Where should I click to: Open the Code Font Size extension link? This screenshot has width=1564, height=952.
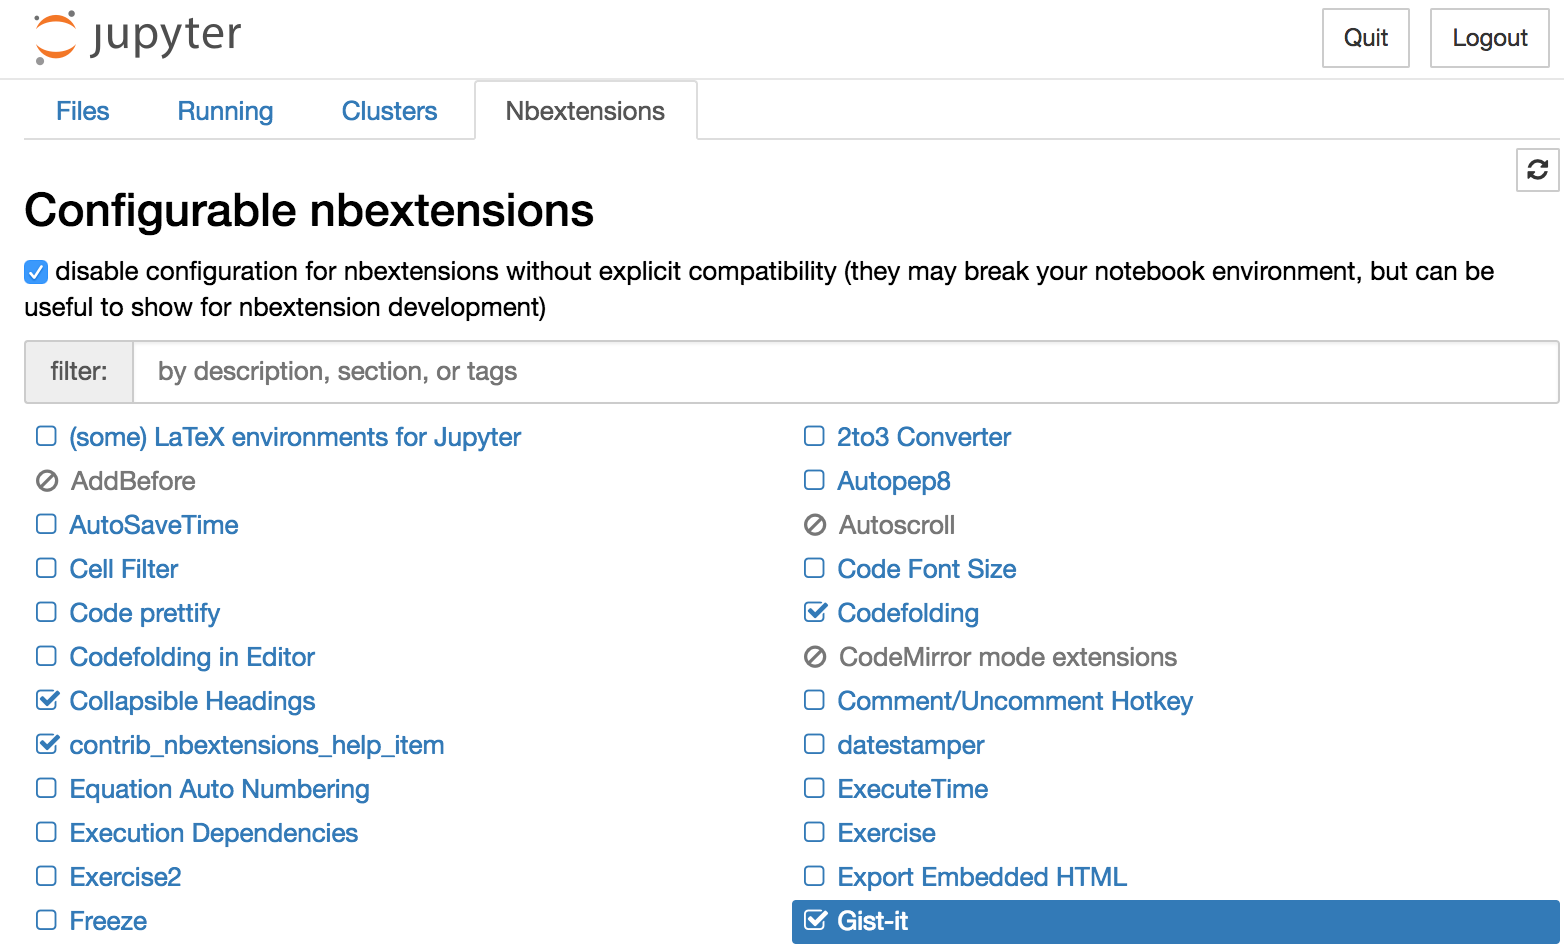click(x=926, y=569)
